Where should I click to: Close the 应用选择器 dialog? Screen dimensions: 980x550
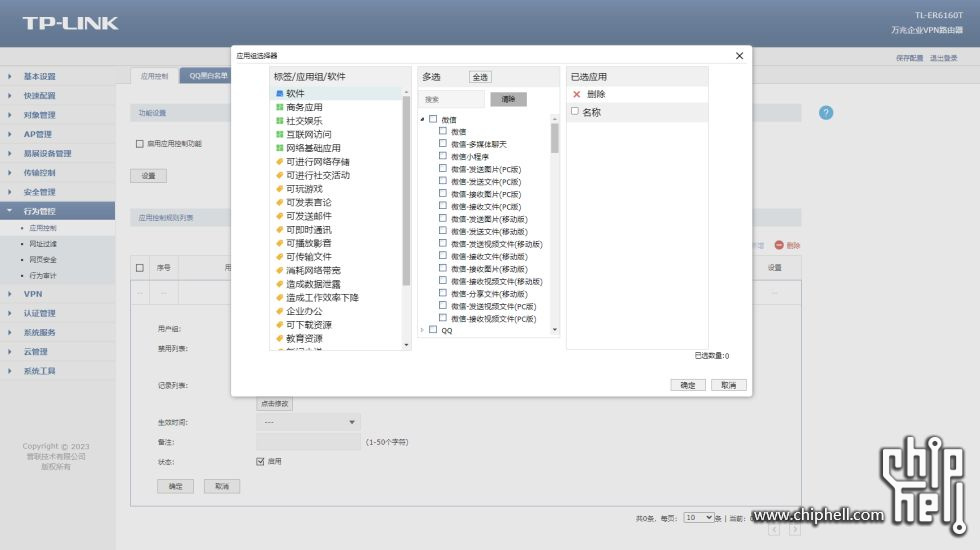pyautogui.click(x=739, y=56)
